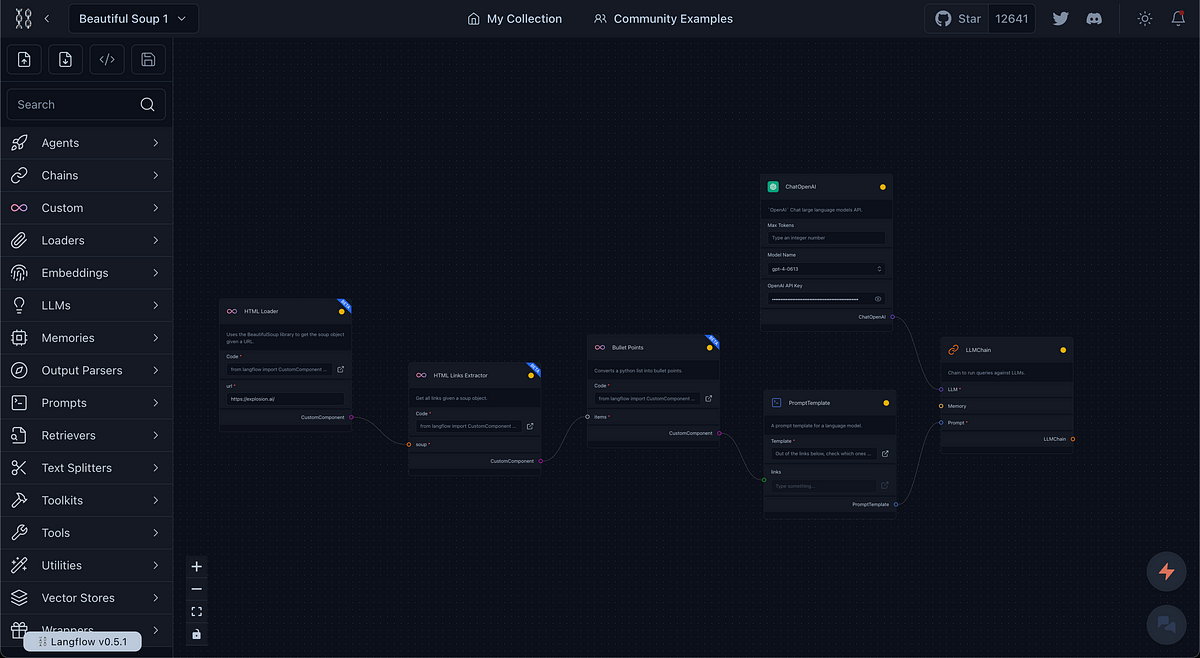Open the Twitter icon link
Viewport: 1200px width, 658px height.
(1061, 19)
